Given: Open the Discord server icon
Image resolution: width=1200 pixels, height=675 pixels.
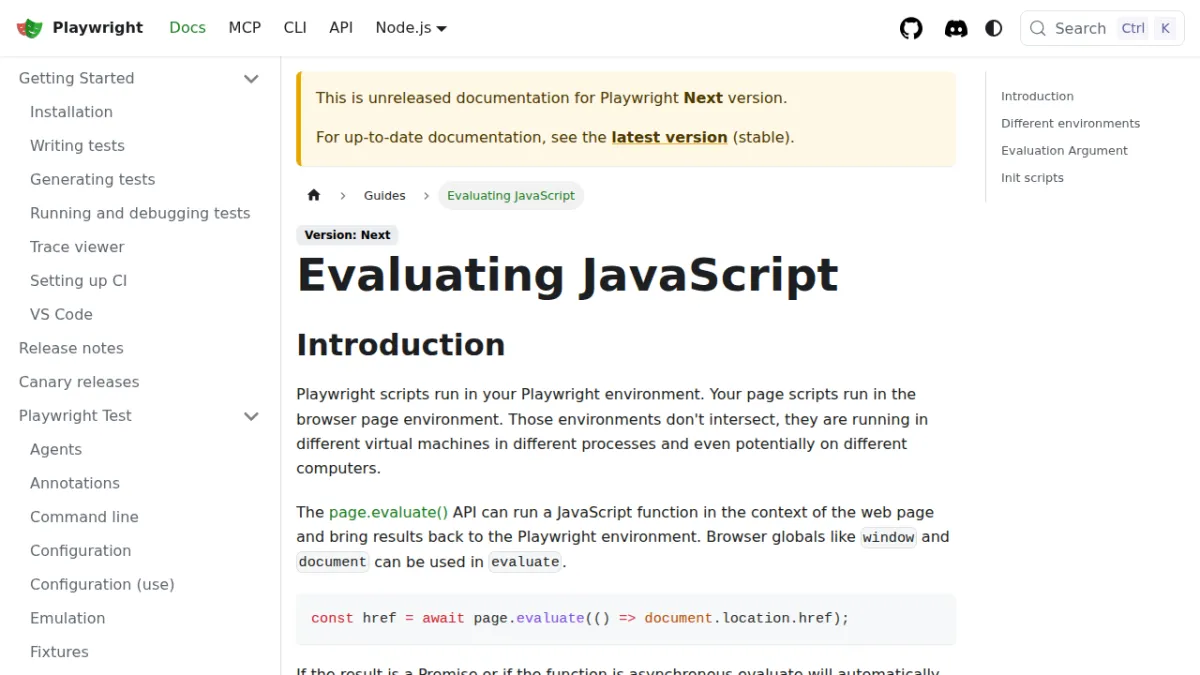Looking at the screenshot, I should point(956,28).
